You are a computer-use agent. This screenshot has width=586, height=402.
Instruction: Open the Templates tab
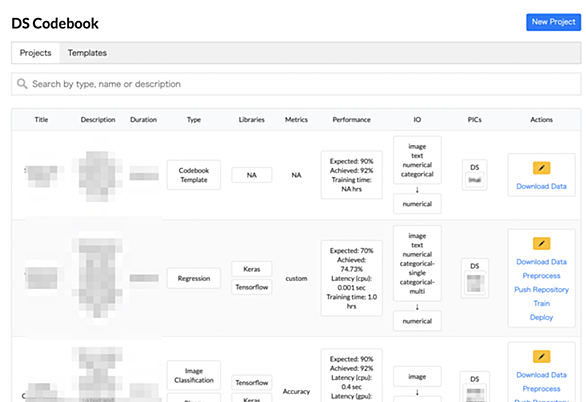pyautogui.click(x=87, y=53)
